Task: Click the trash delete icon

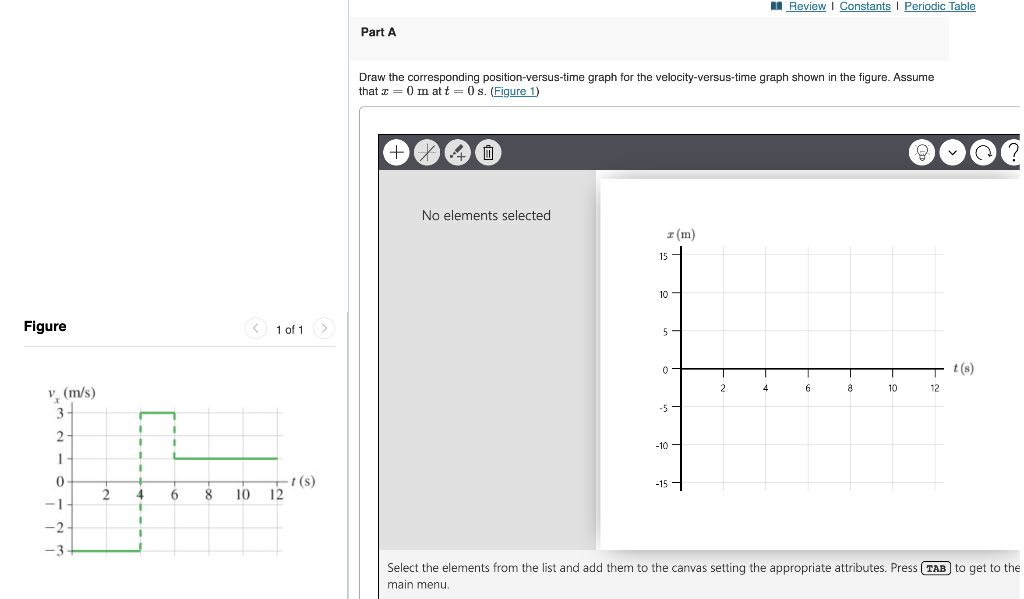Action: (x=488, y=153)
